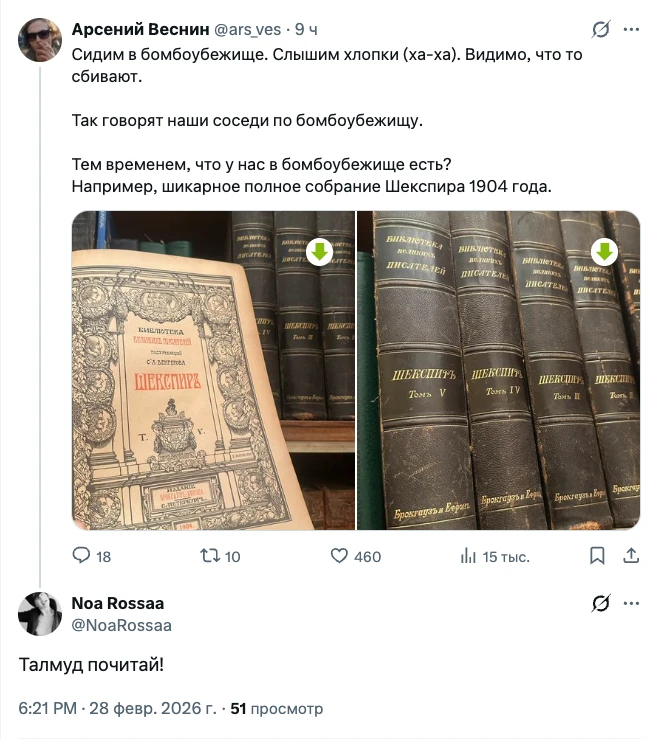659x739 pixels.
Task: Click the Noa Rossaa display name
Action: pos(118,603)
